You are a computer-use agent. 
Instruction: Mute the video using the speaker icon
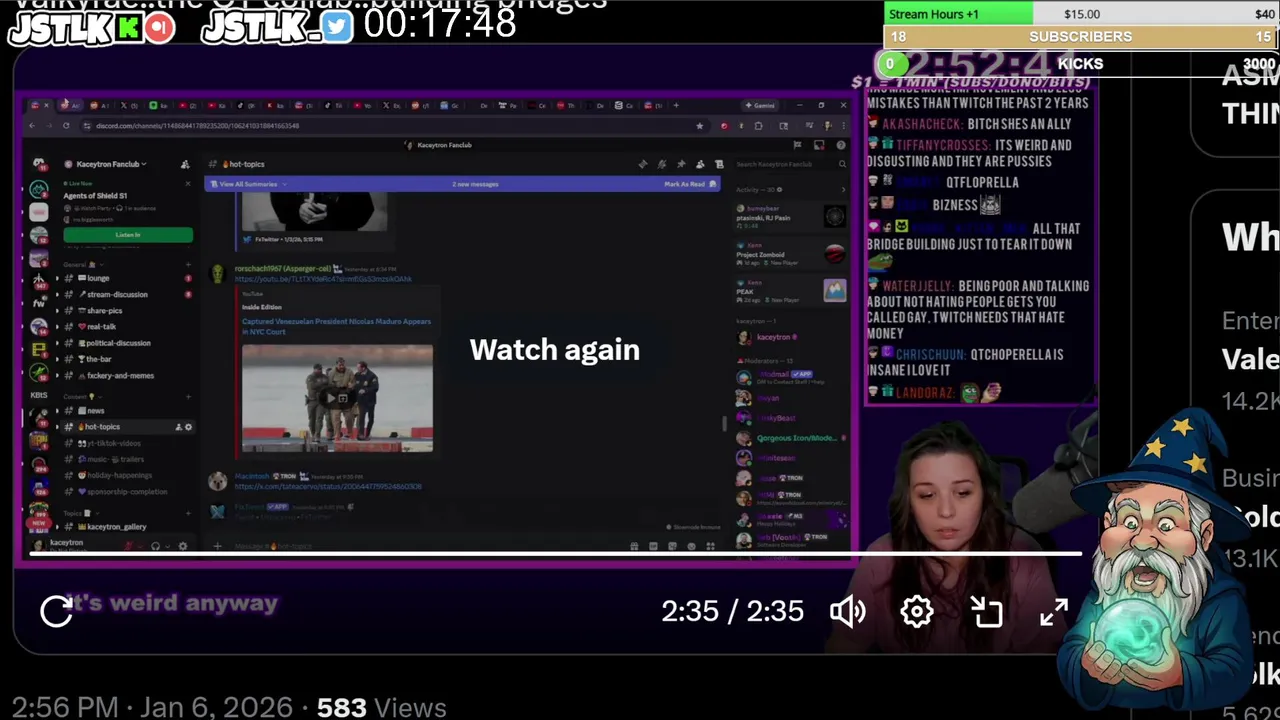click(x=847, y=611)
